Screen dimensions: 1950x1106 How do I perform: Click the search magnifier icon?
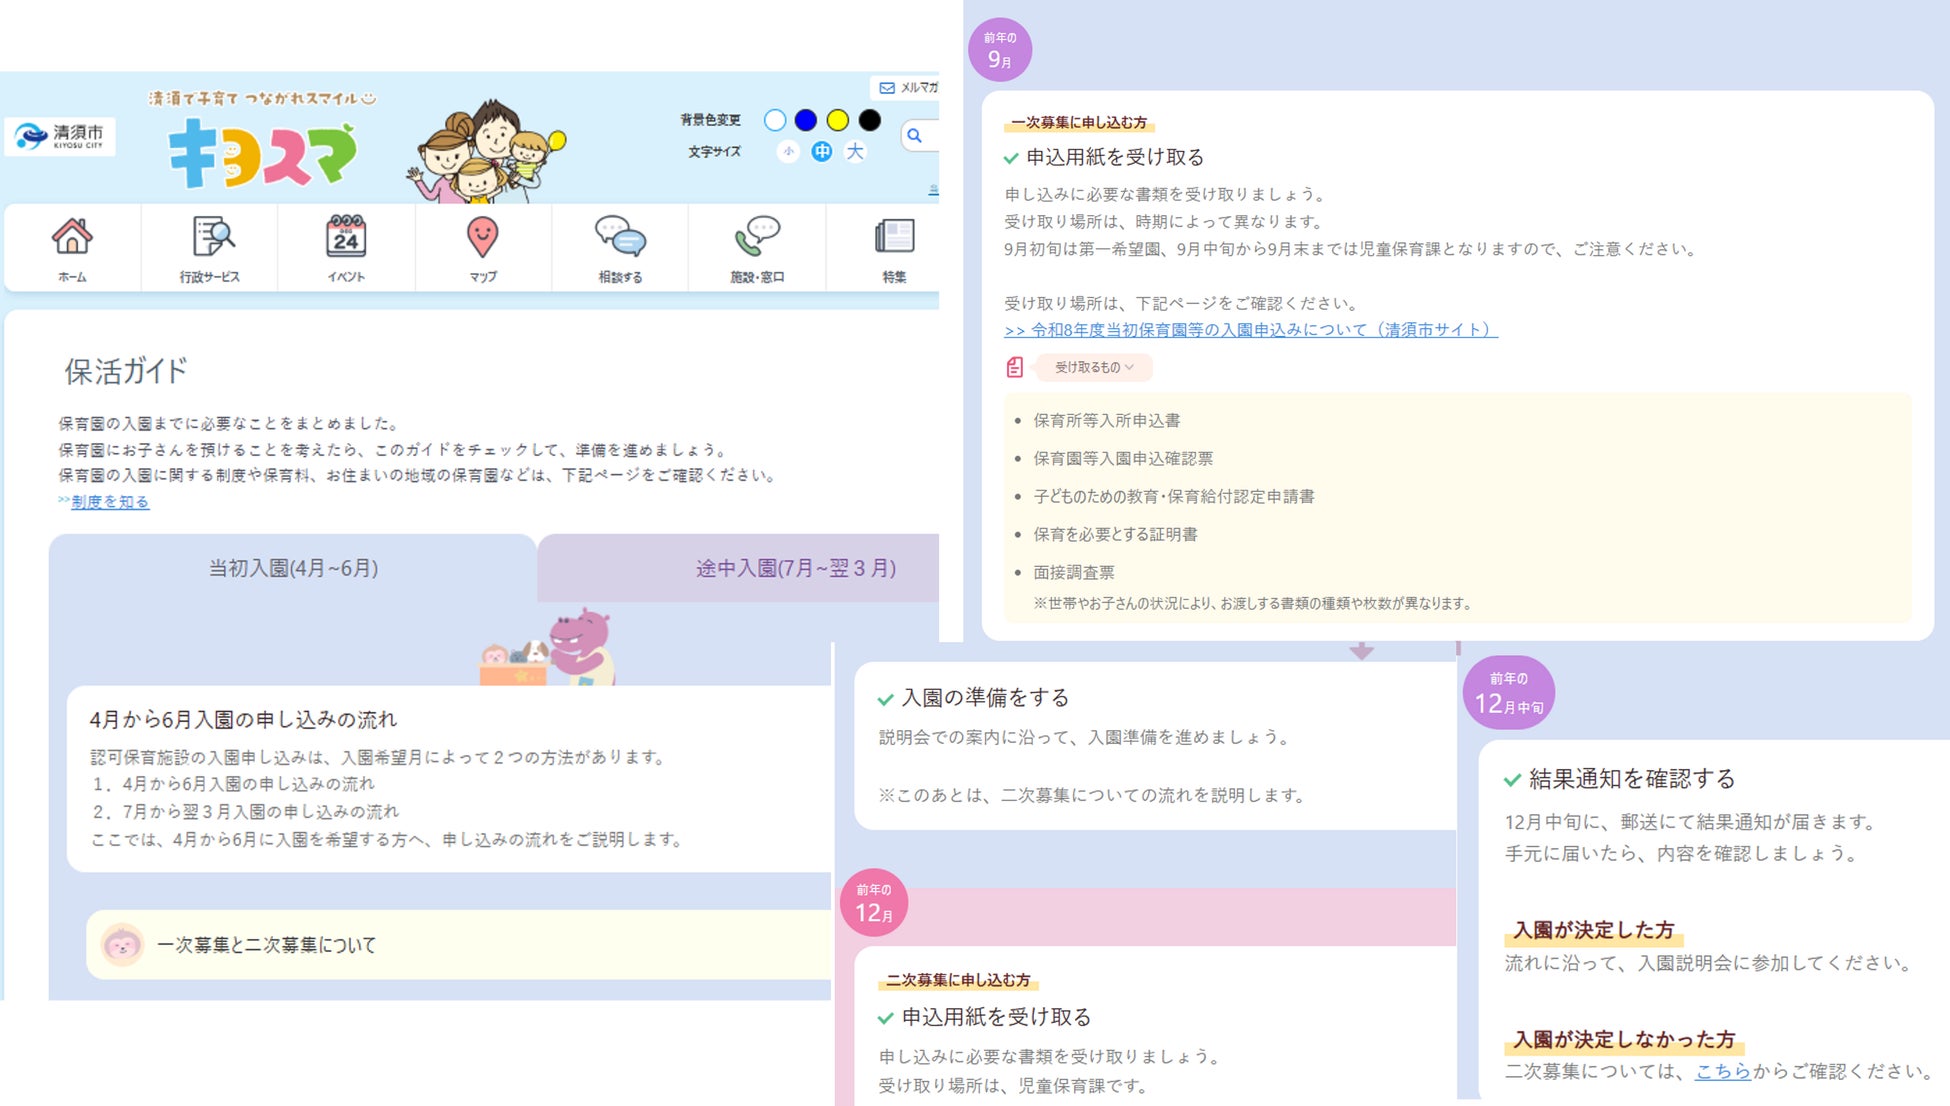(x=914, y=136)
